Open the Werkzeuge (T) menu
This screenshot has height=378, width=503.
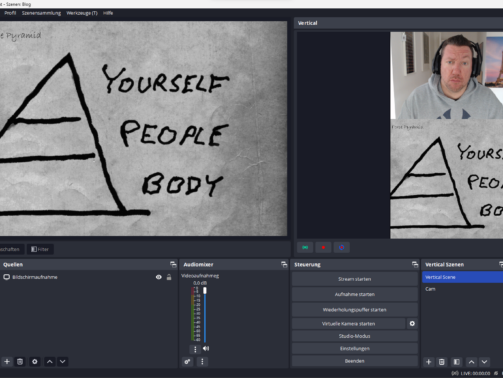(82, 13)
